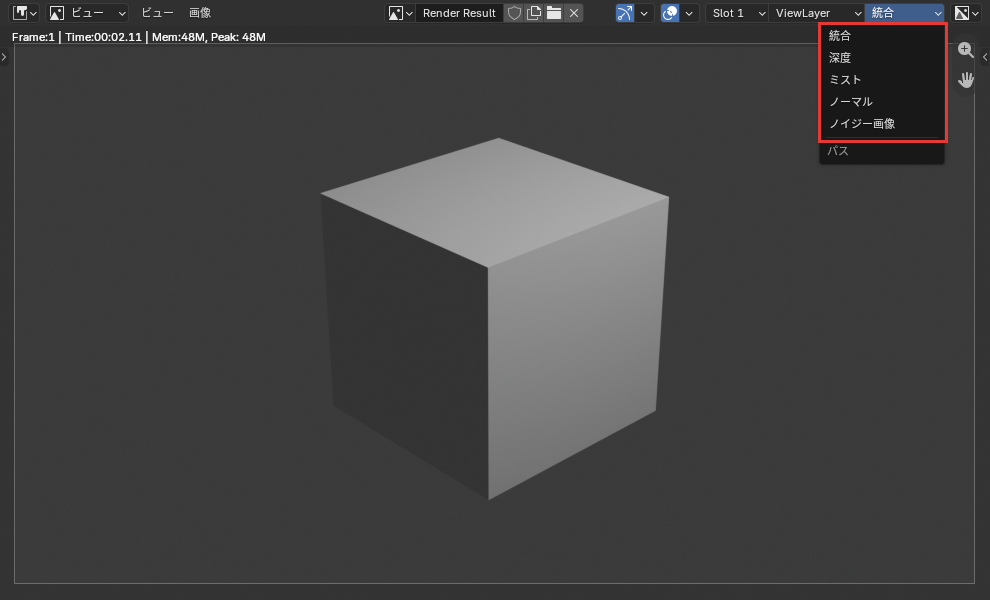Collapse the 統合 render pass dropdown in header
This screenshot has width=990, height=600.
905,13
